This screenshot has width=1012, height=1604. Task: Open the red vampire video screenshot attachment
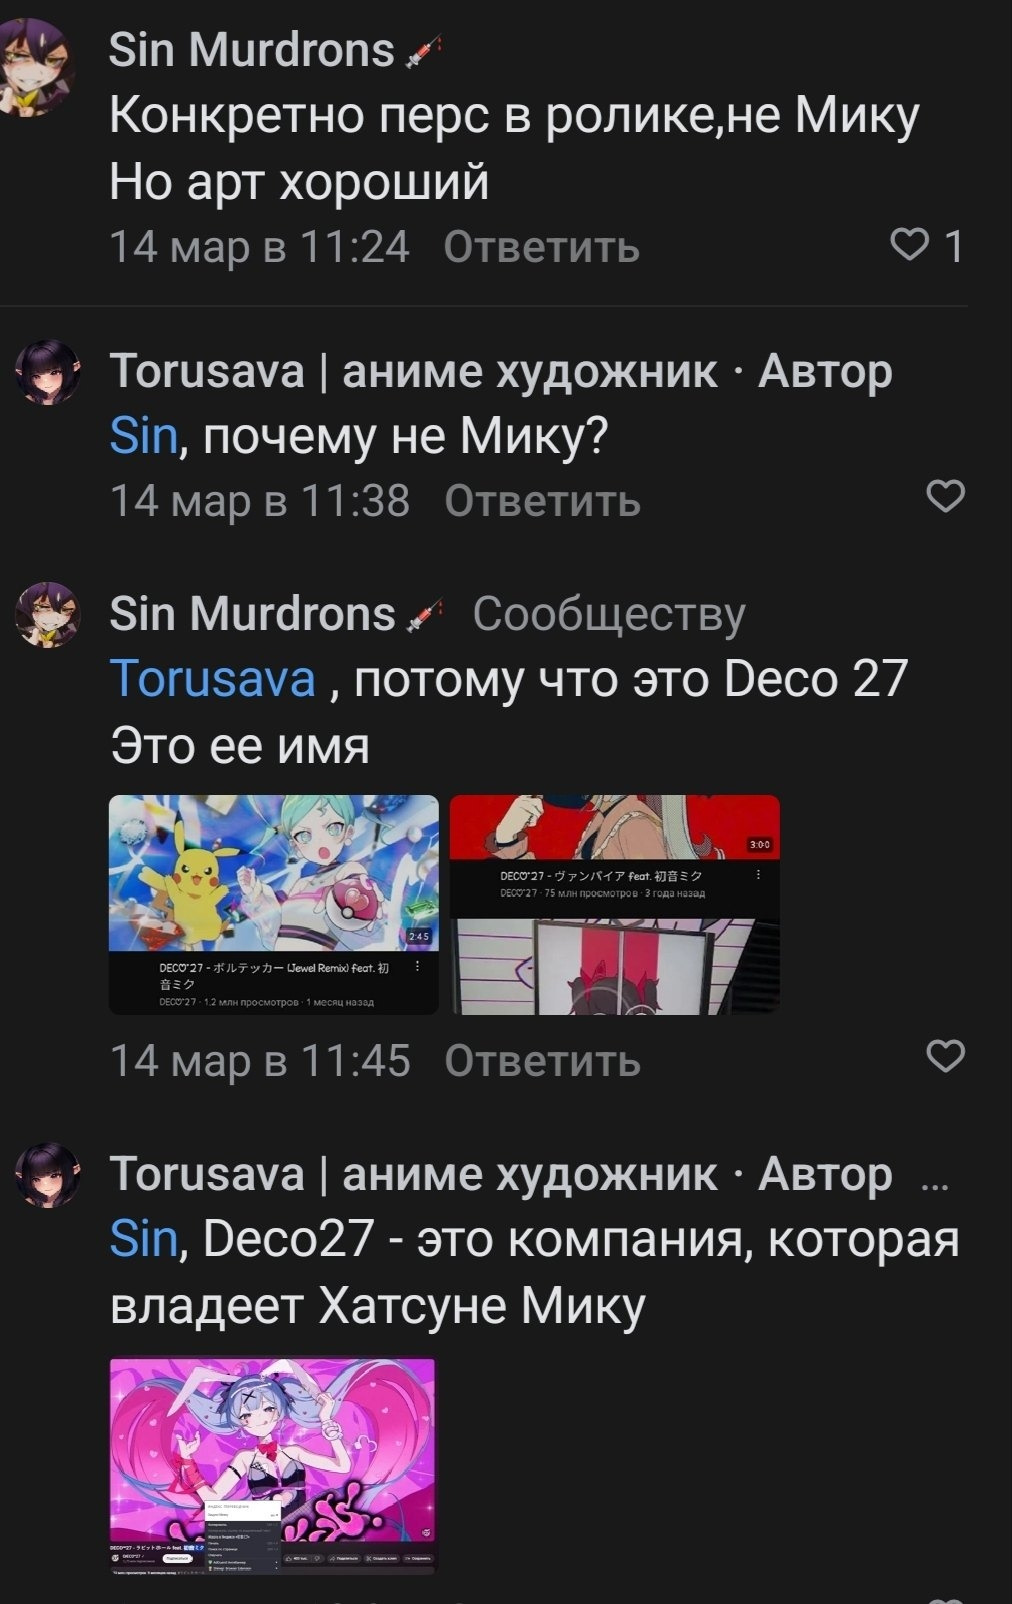614,905
